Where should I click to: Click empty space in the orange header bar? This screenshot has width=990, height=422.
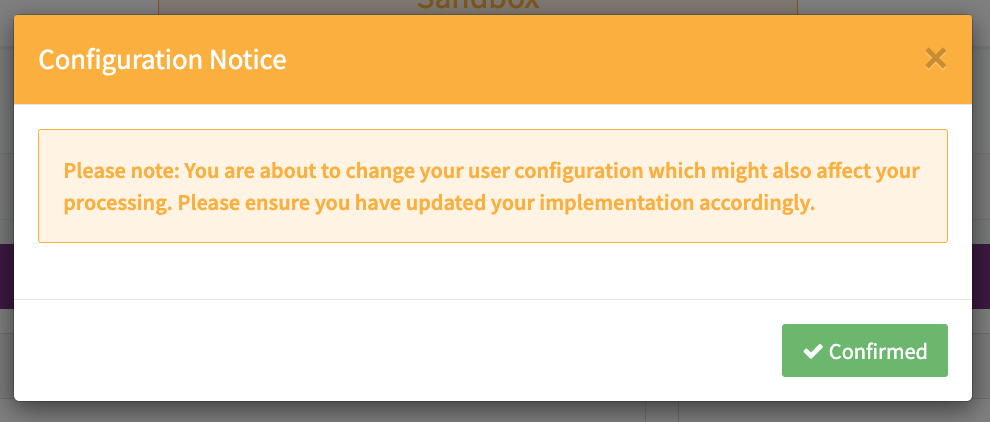point(600,60)
